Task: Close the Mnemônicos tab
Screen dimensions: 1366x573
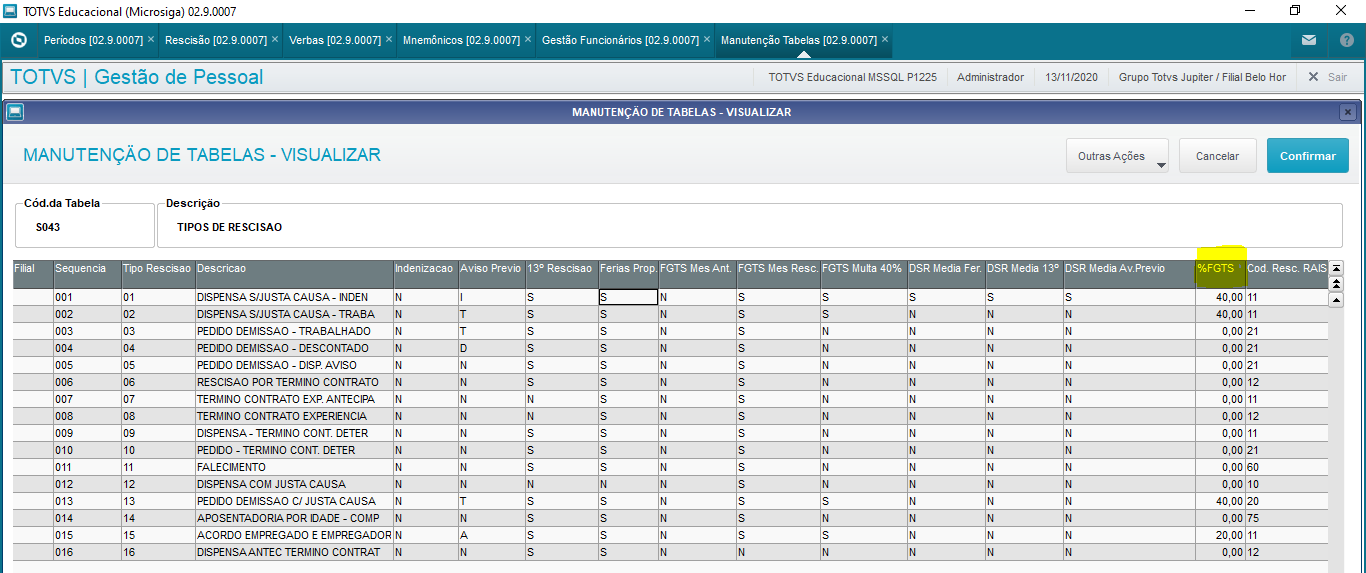Action: [x=528, y=40]
